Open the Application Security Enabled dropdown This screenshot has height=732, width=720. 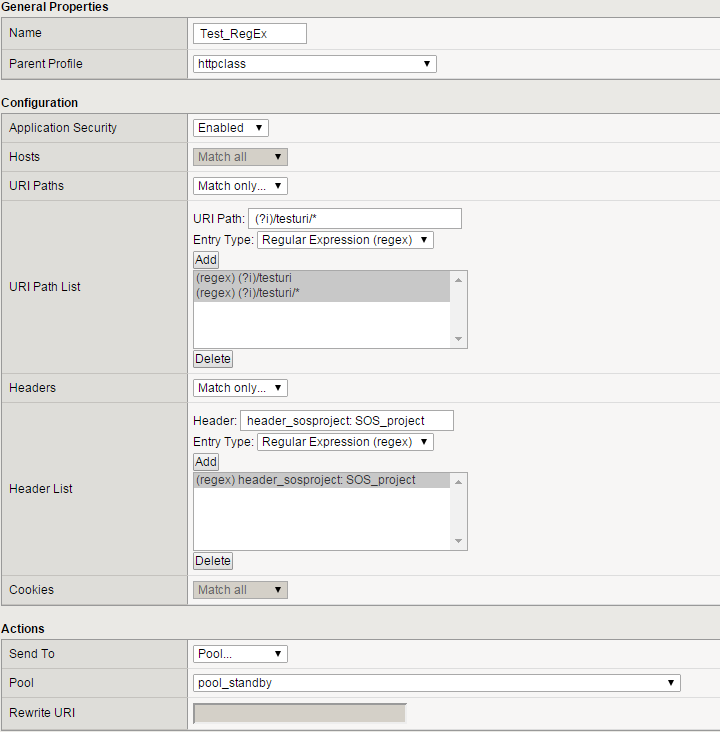[230, 128]
